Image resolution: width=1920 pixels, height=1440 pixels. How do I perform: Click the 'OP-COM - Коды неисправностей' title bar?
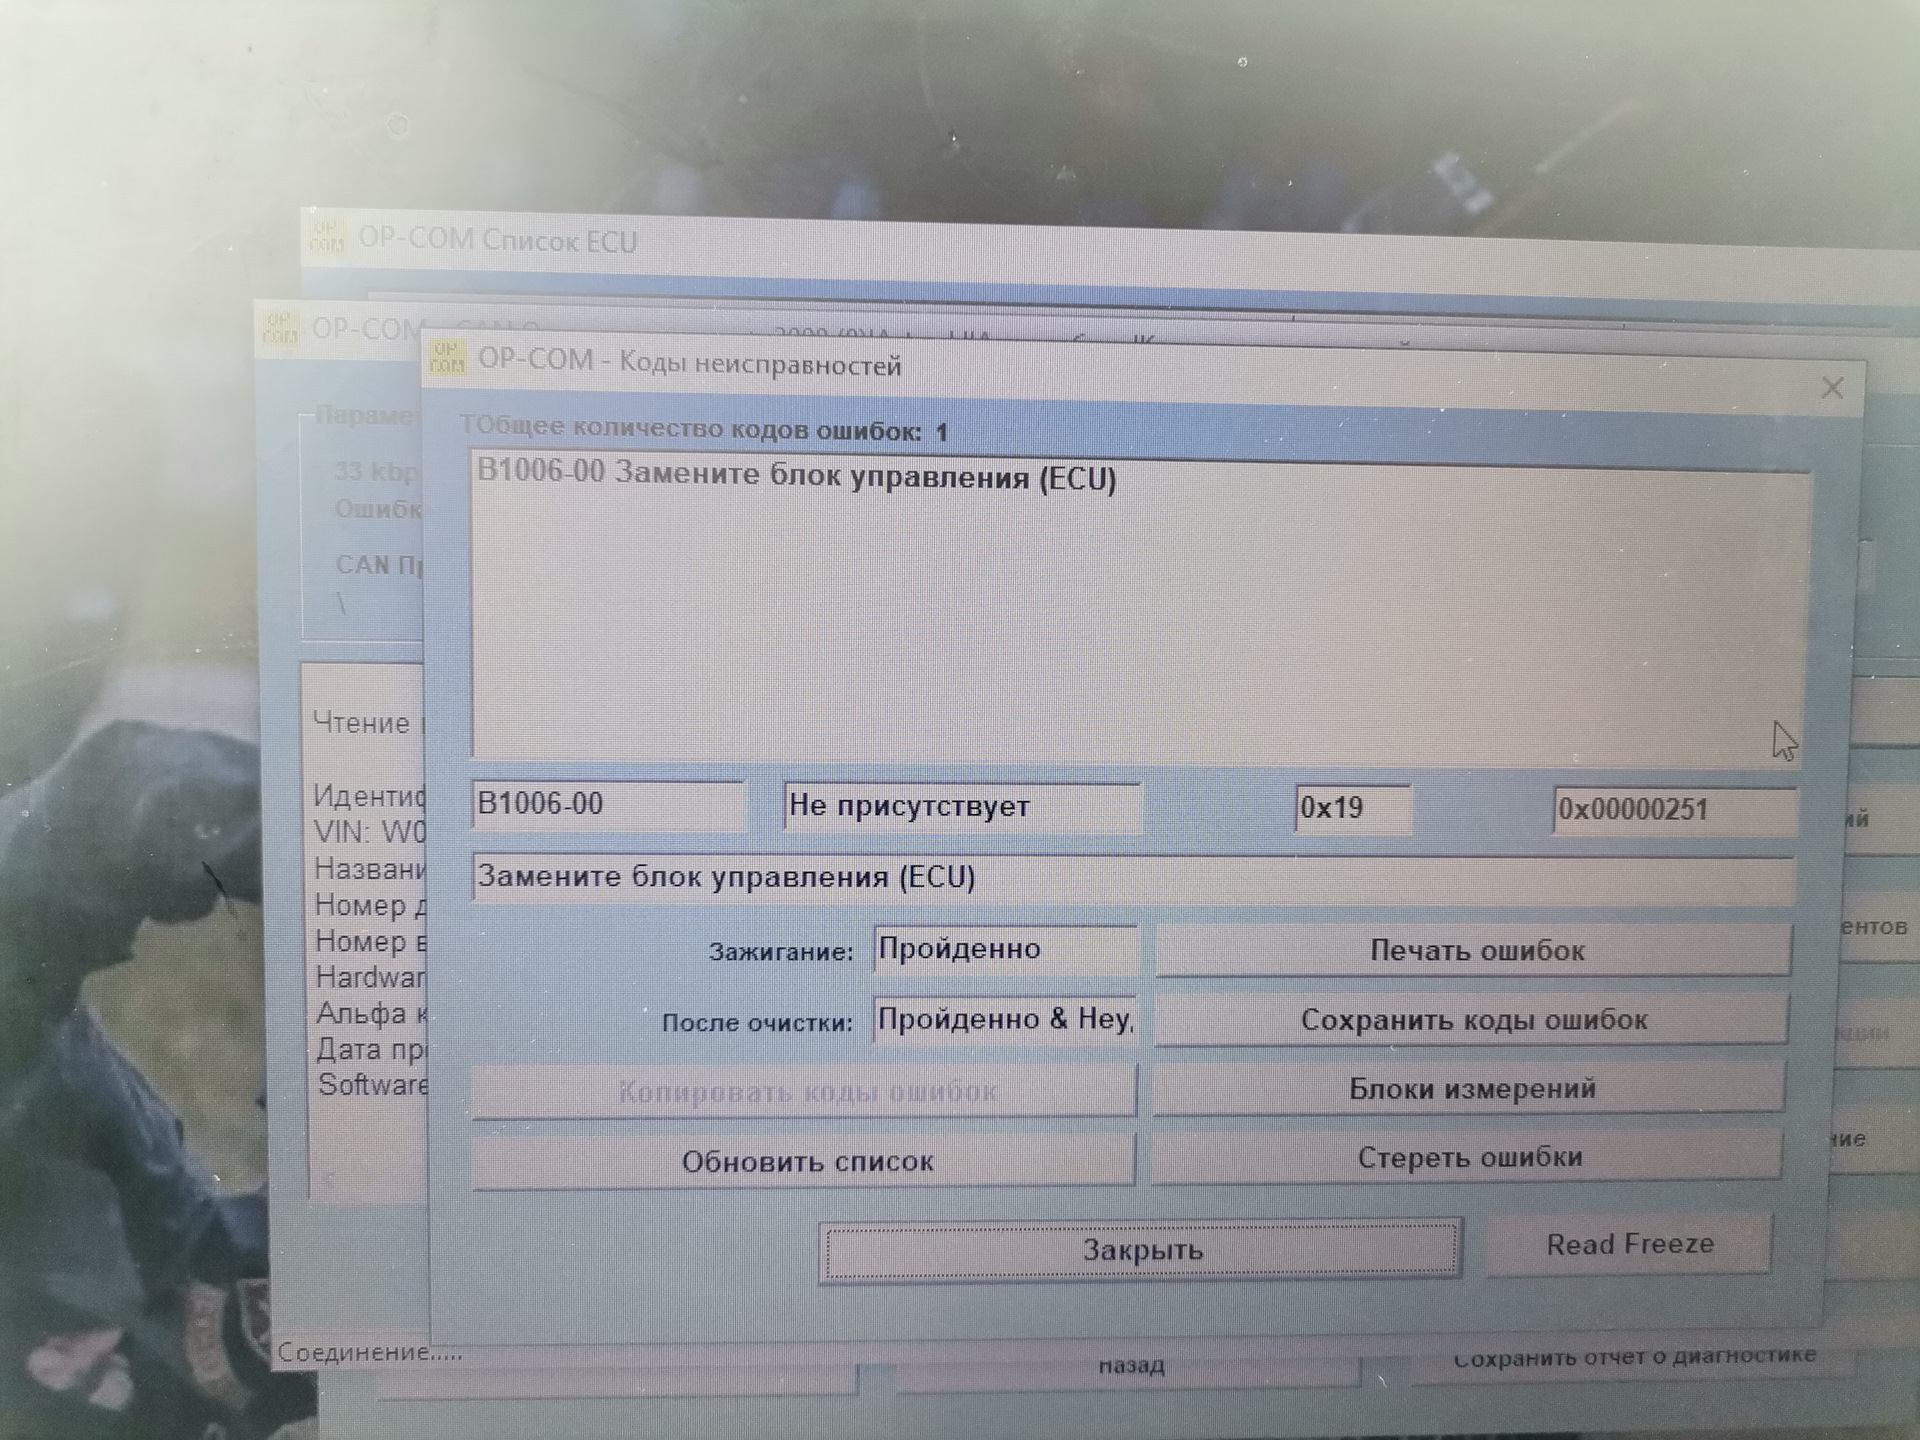689,363
